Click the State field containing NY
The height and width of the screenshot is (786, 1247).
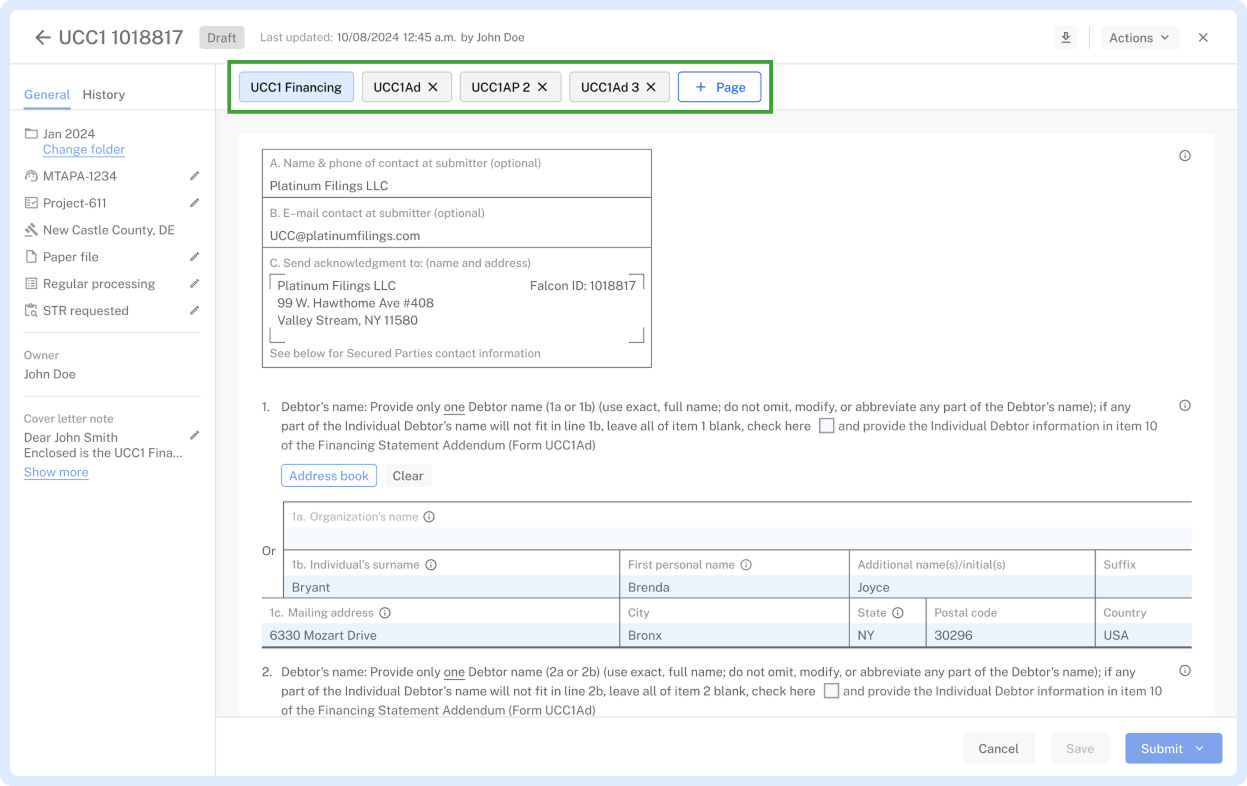coord(888,635)
